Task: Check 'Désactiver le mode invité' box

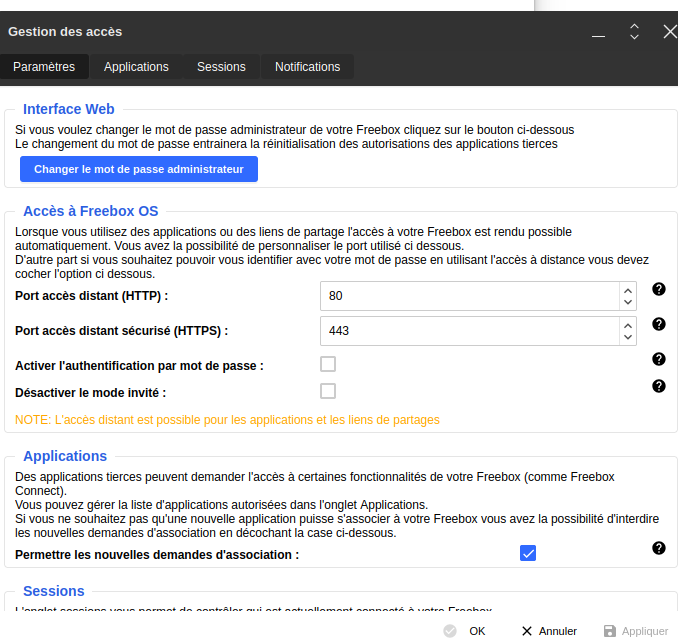Action: (x=328, y=391)
